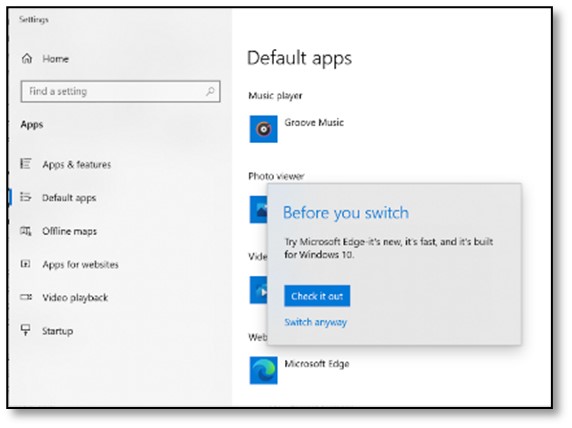Click the Default apps sidebar icon

point(26,197)
